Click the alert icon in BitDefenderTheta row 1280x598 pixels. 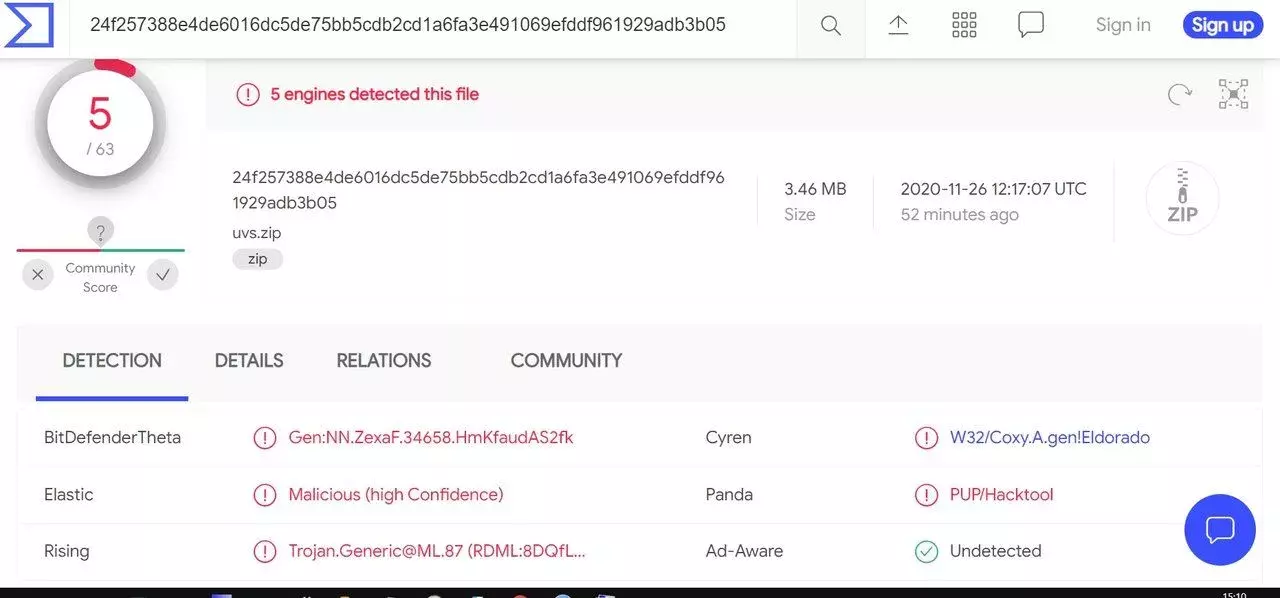[264, 437]
